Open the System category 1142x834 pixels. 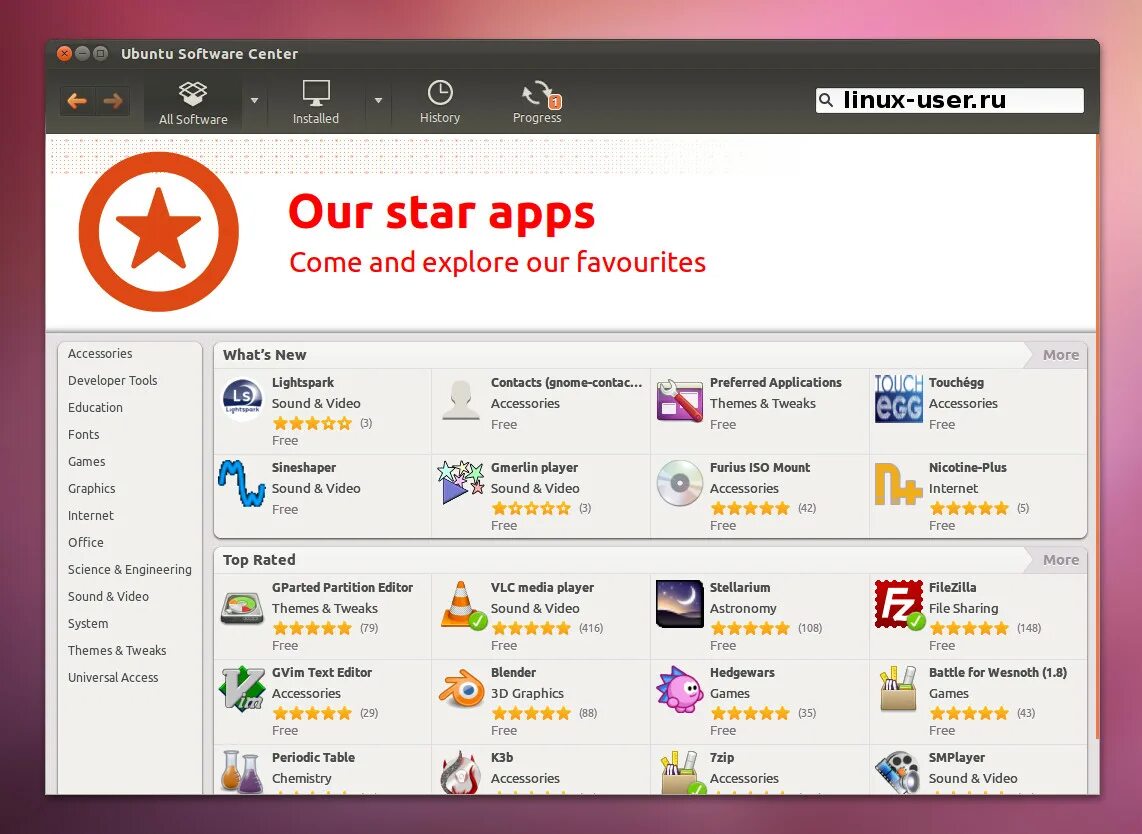coord(88,623)
